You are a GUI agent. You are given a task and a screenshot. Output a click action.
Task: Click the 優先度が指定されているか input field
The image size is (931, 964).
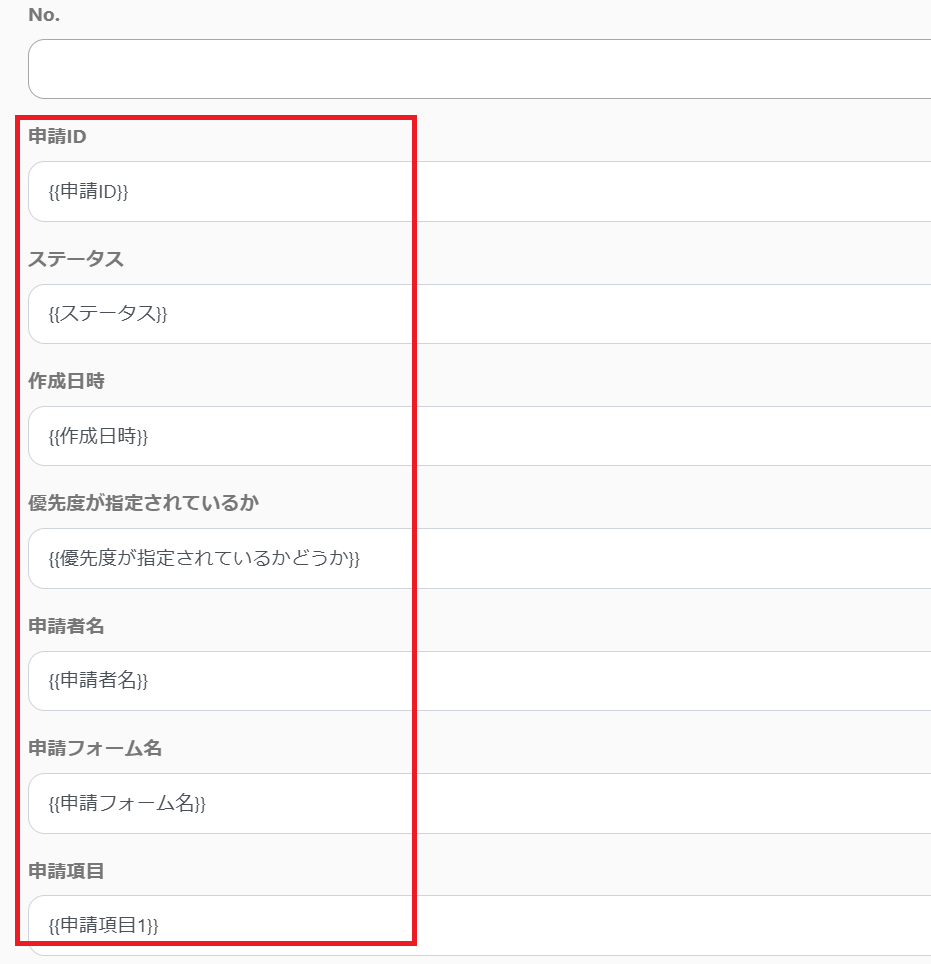480,558
